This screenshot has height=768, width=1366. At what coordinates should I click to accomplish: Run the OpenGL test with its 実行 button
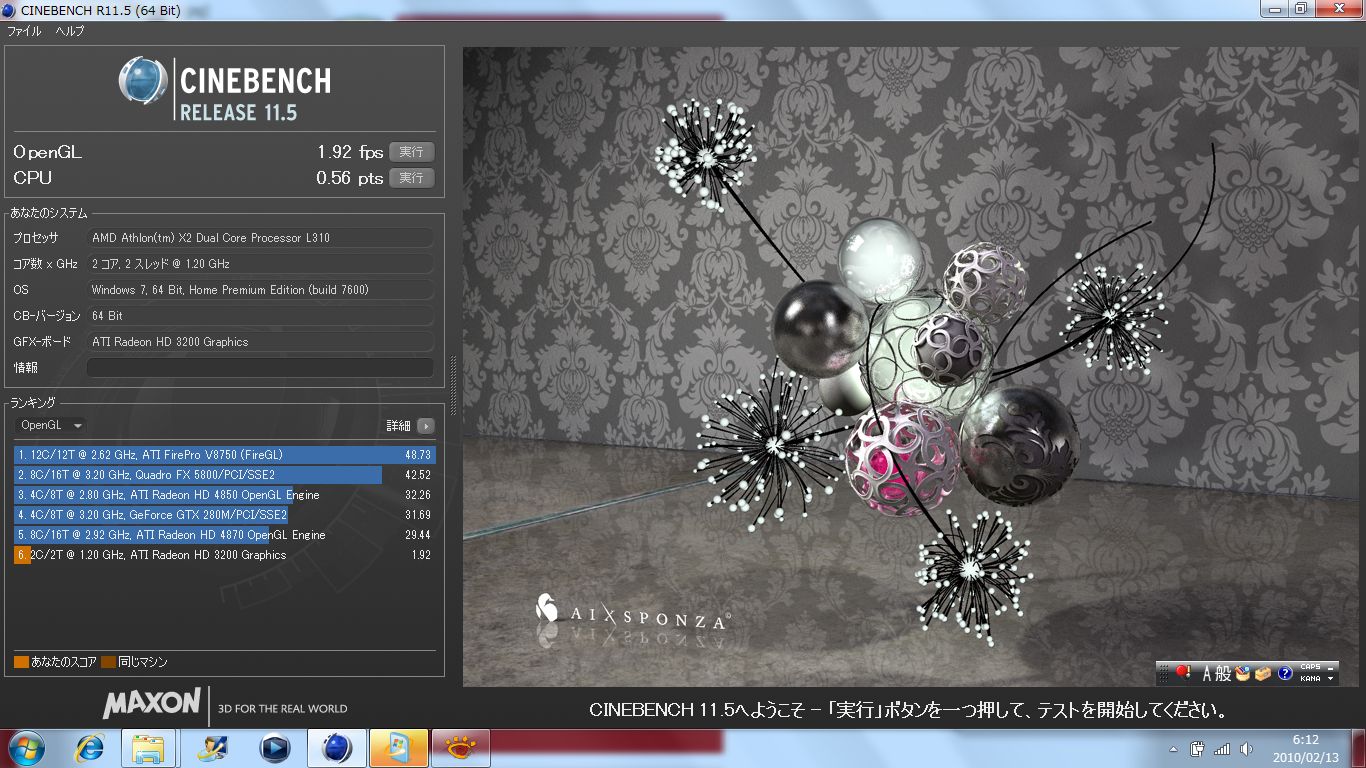411,152
